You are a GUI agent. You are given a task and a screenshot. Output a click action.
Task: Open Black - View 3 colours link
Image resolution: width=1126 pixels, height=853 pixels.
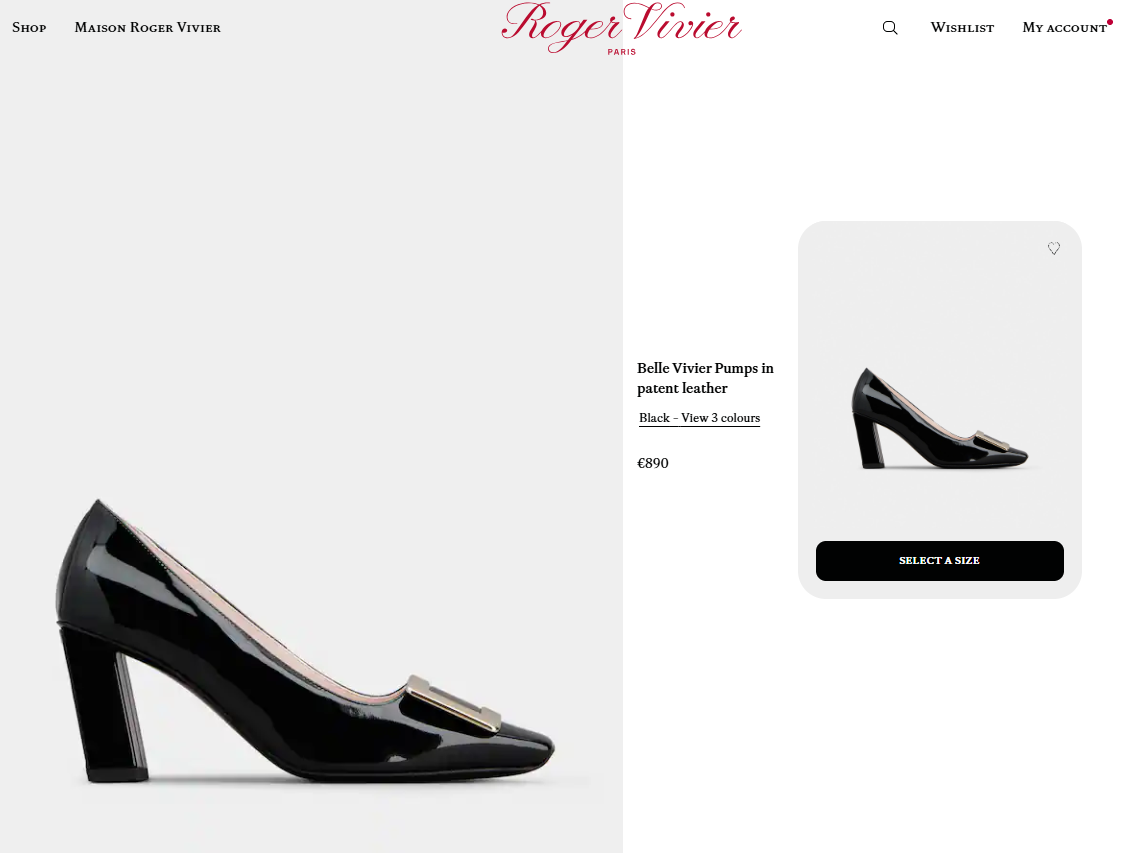point(699,418)
